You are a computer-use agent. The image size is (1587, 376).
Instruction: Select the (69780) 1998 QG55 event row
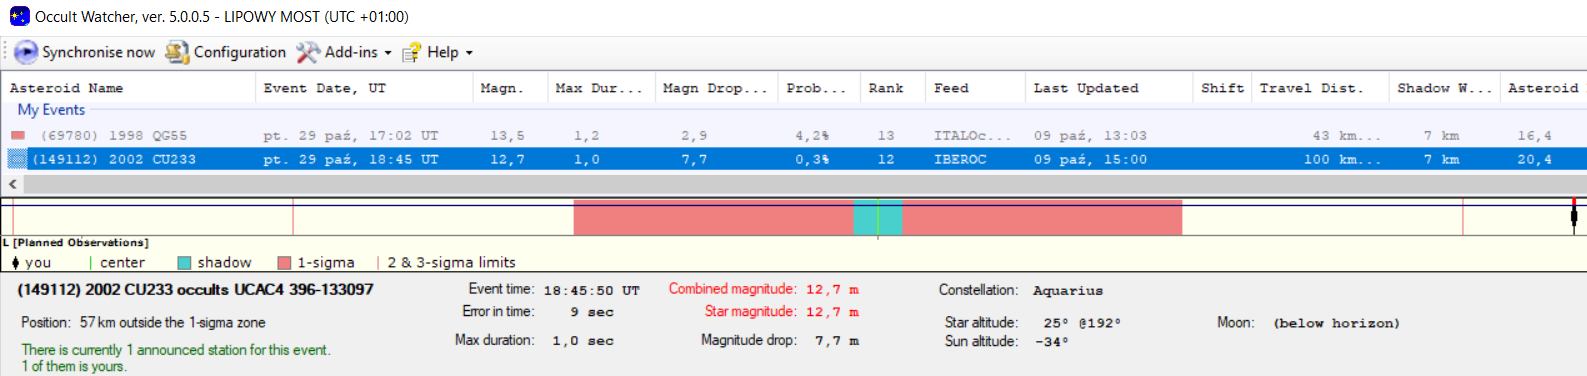click(793, 135)
